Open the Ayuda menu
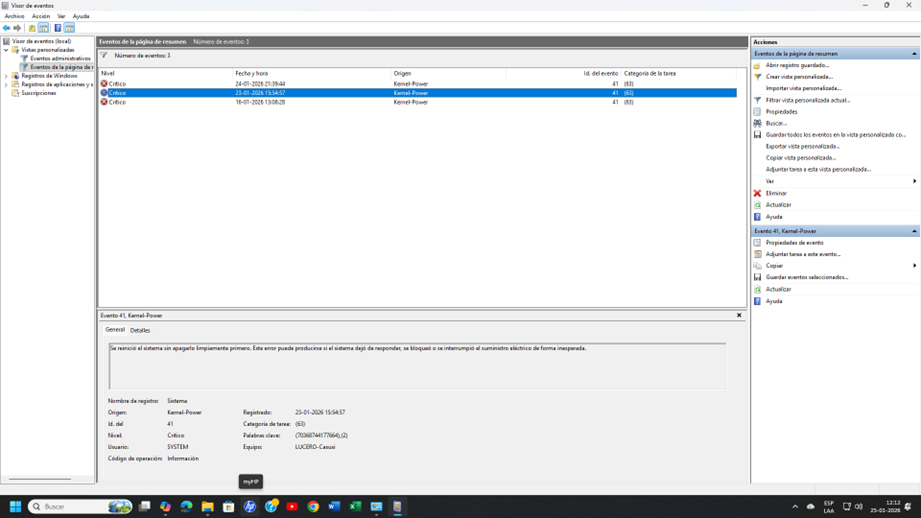Image resolution: width=921 pixels, height=518 pixels. tap(81, 16)
